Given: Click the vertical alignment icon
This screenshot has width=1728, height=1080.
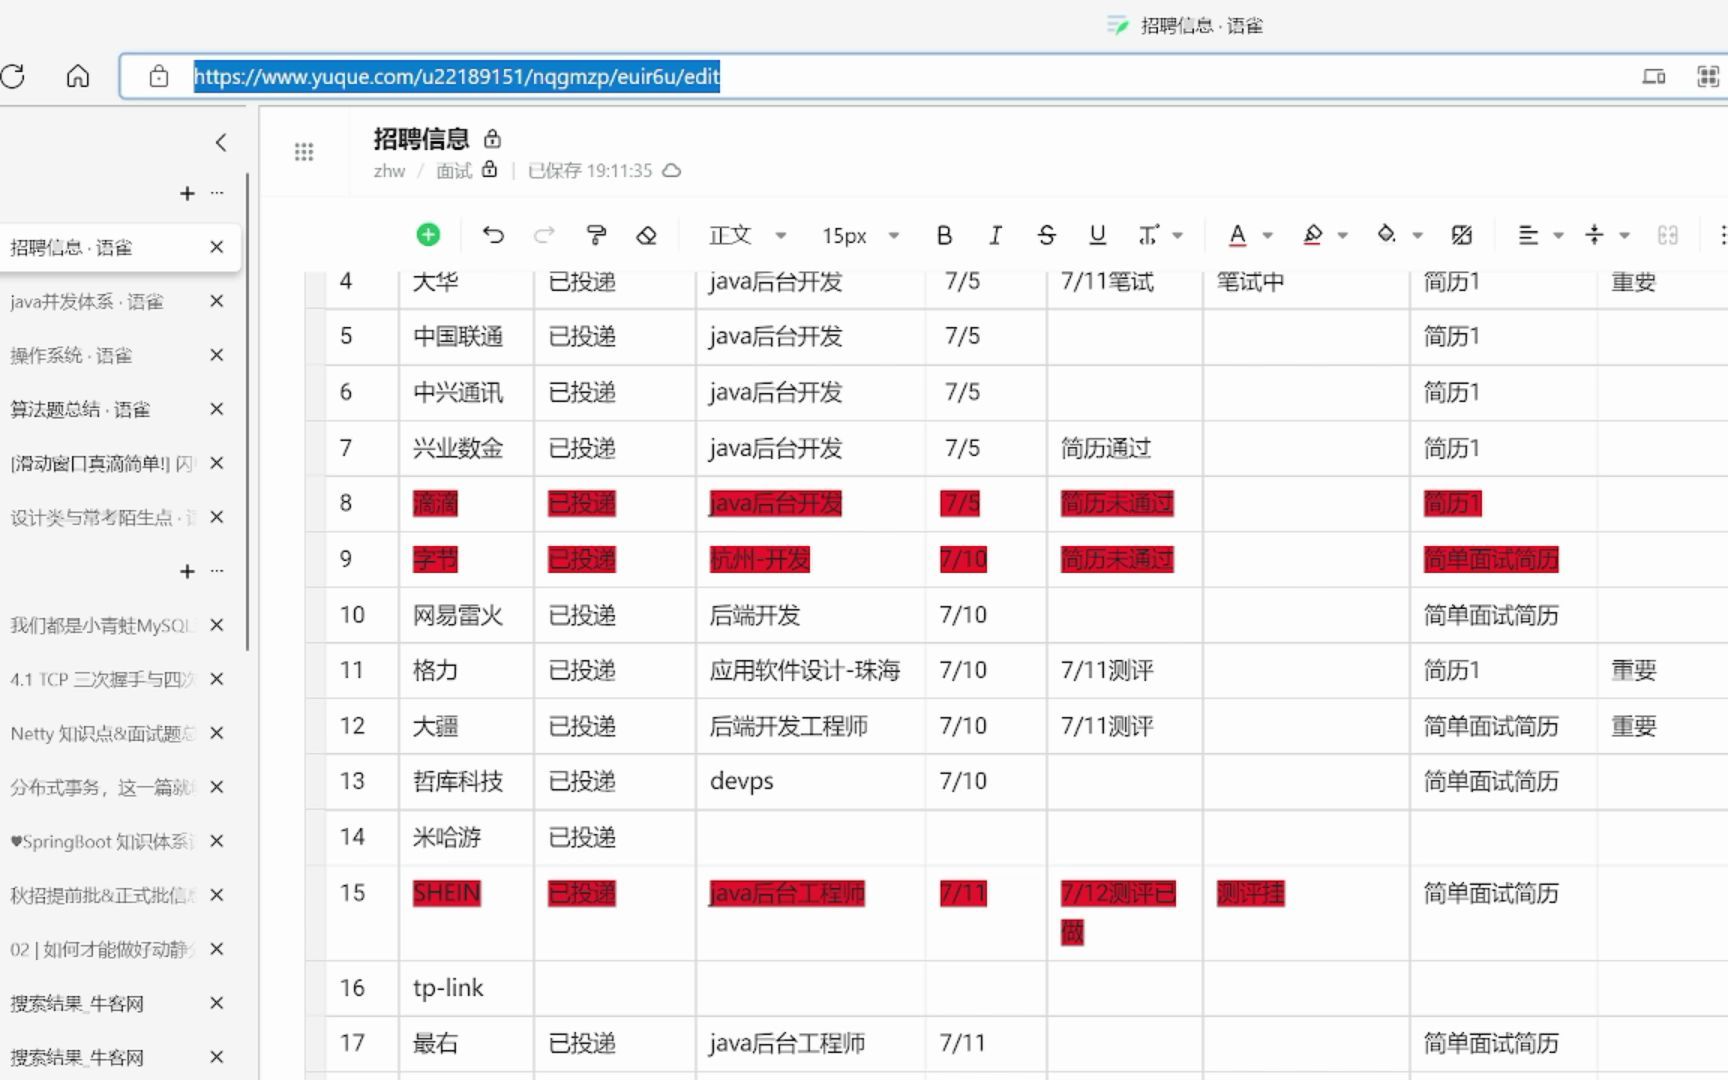Looking at the screenshot, I should [1595, 235].
